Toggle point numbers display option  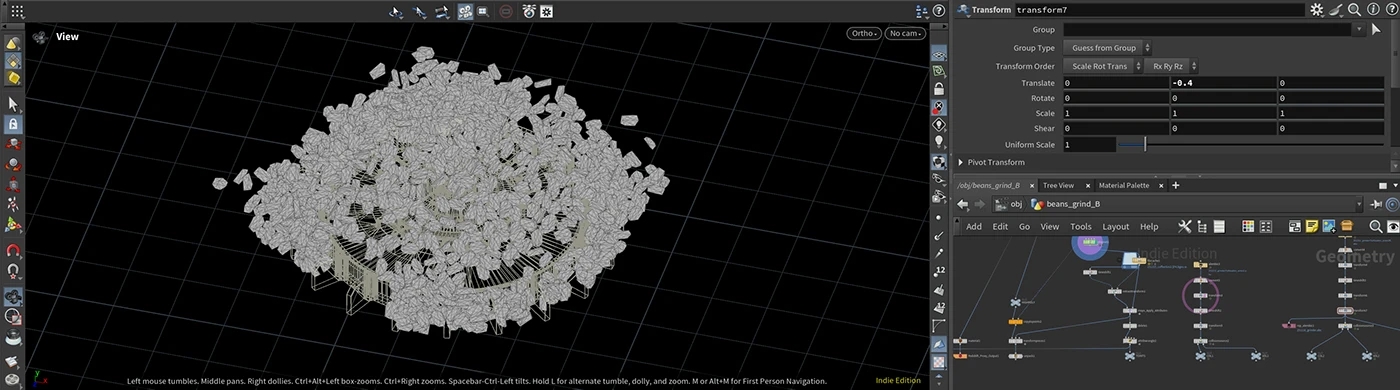pyautogui.click(x=939, y=271)
